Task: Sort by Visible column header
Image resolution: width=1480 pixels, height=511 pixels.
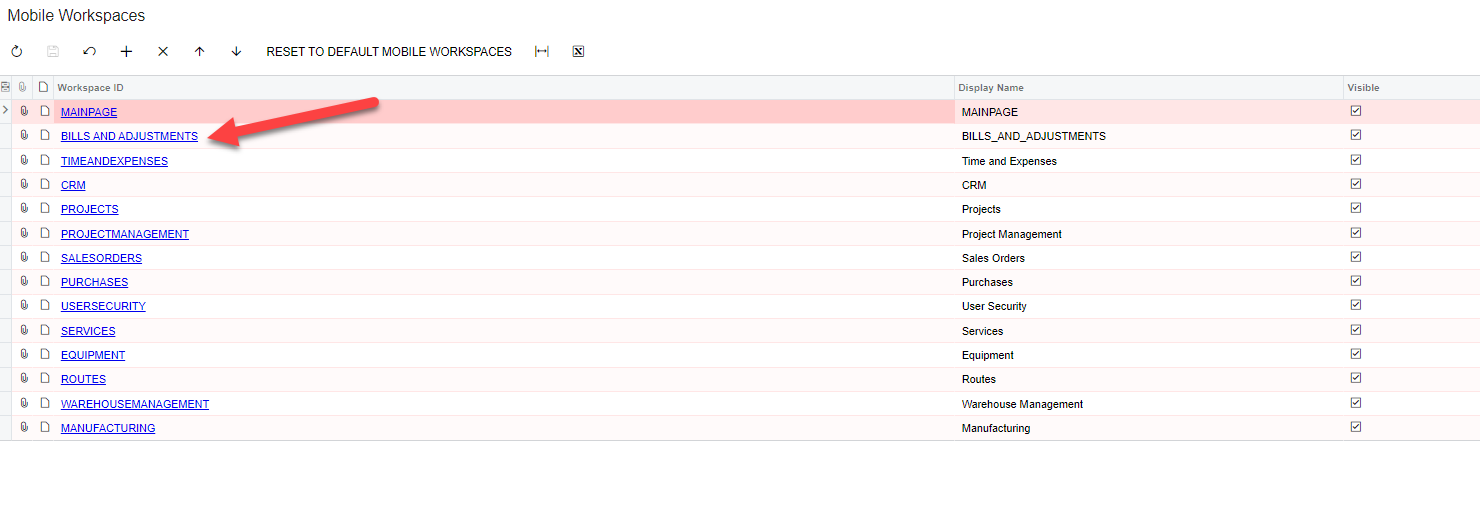Action: (x=1411, y=87)
